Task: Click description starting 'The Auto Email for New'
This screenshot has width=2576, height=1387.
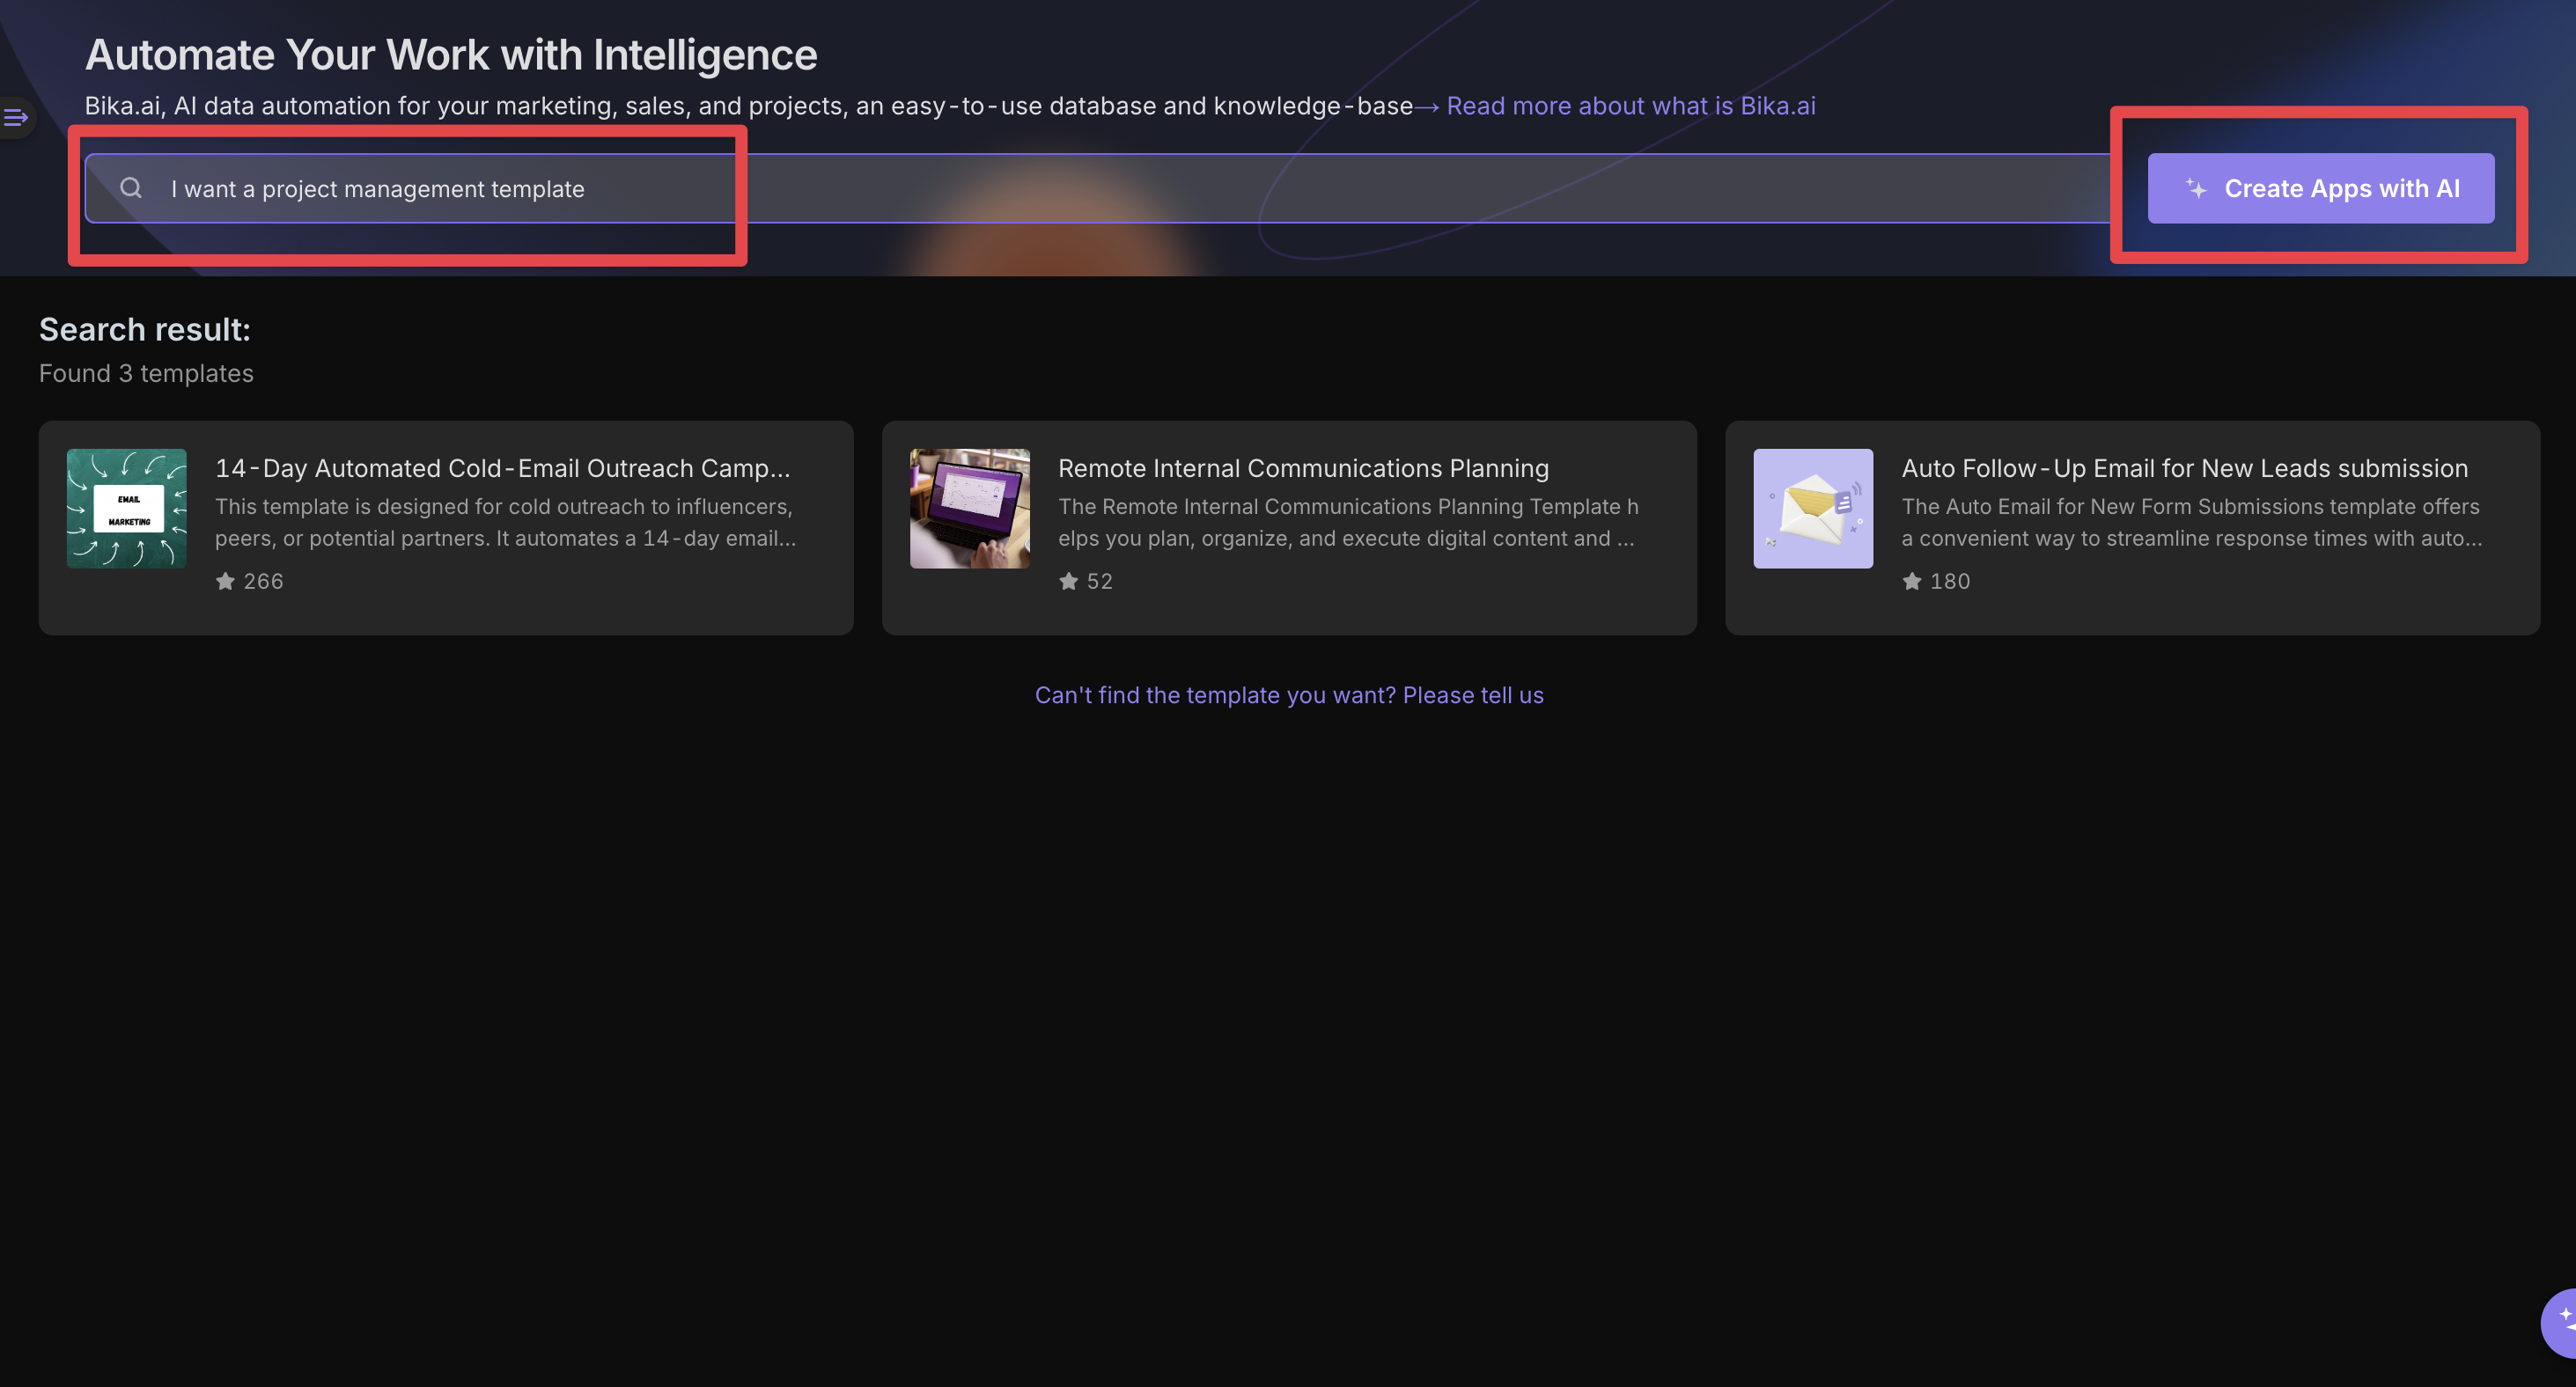Action: (2191, 522)
